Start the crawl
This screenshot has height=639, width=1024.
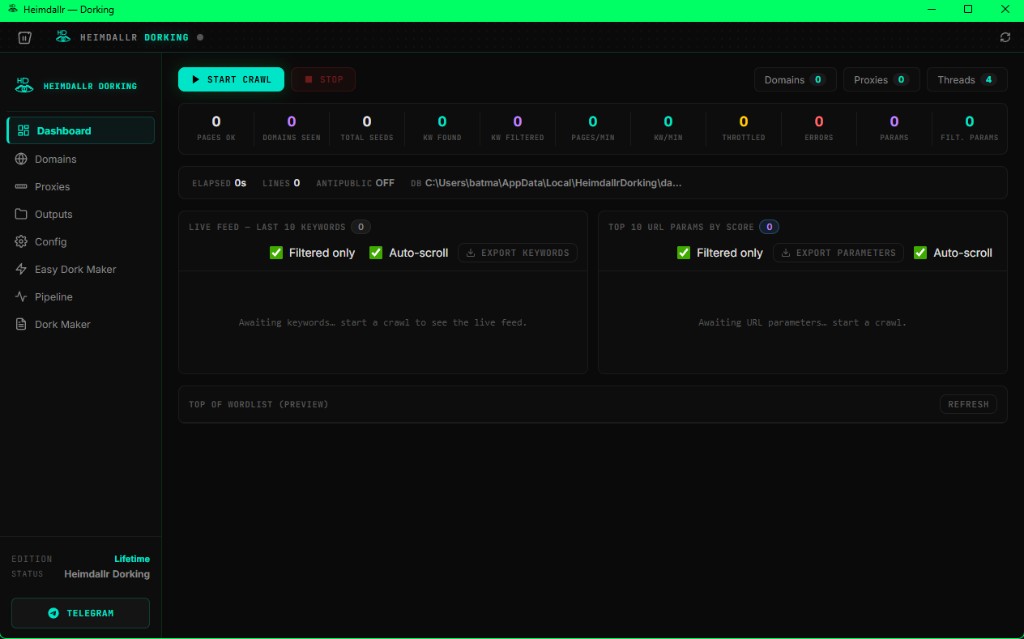[x=231, y=79]
